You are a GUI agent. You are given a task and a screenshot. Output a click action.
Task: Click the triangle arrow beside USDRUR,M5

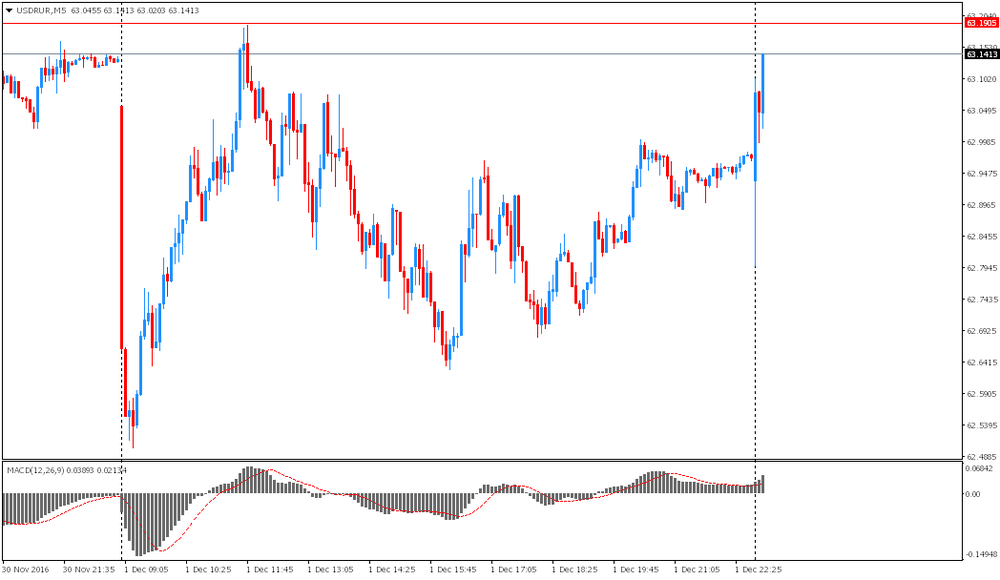pyautogui.click(x=9, y=10)
